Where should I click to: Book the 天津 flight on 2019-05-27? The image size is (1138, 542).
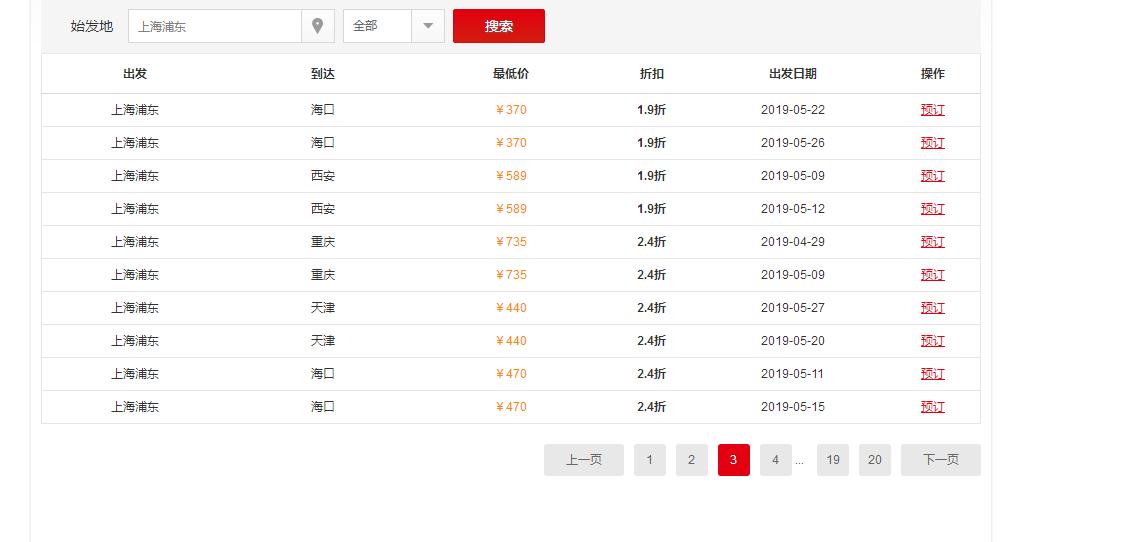[x=933, y=308]
